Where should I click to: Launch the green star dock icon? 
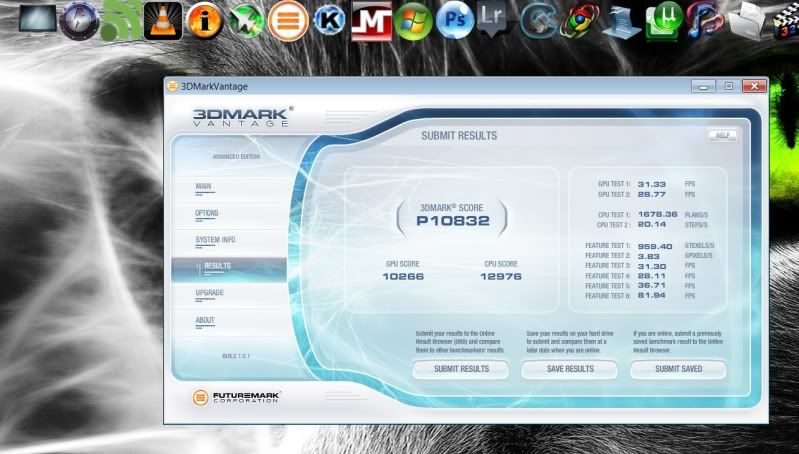click(x=247, y=21)
